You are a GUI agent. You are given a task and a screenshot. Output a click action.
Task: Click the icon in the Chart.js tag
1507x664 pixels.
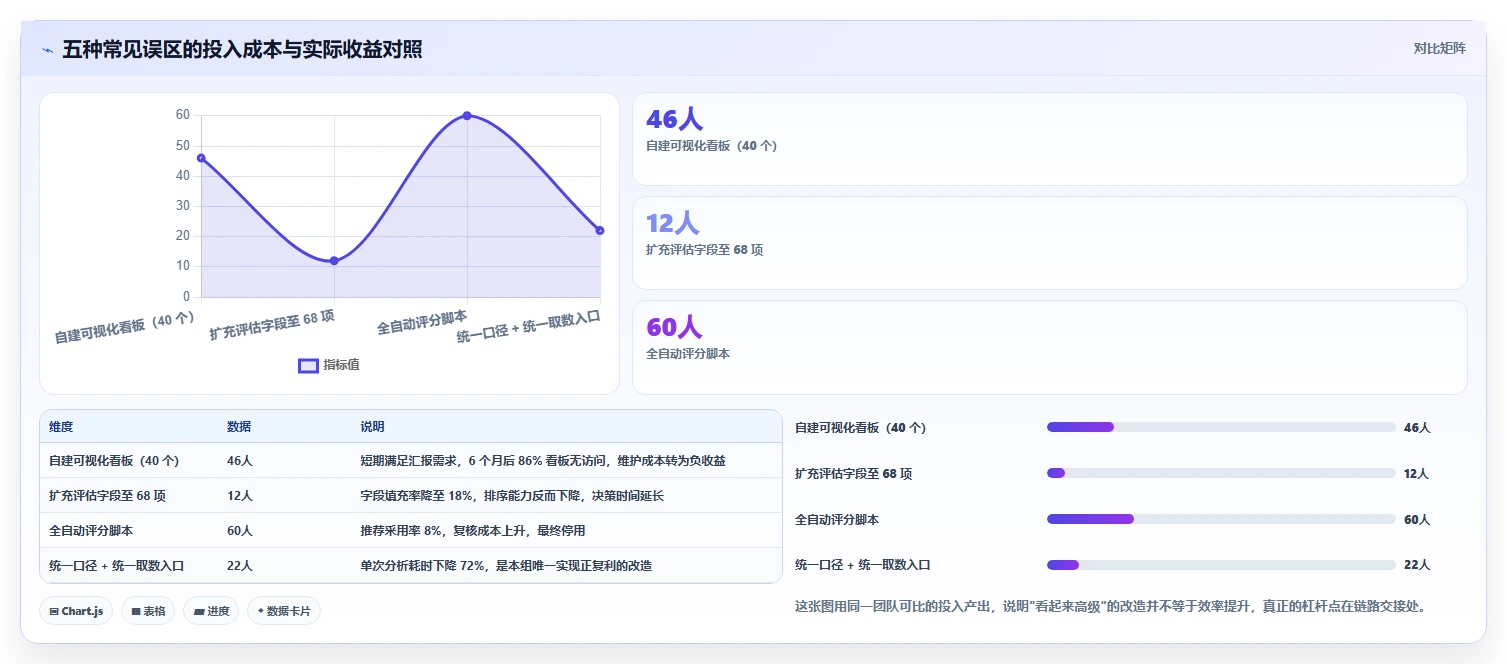(x=54, y=611)
